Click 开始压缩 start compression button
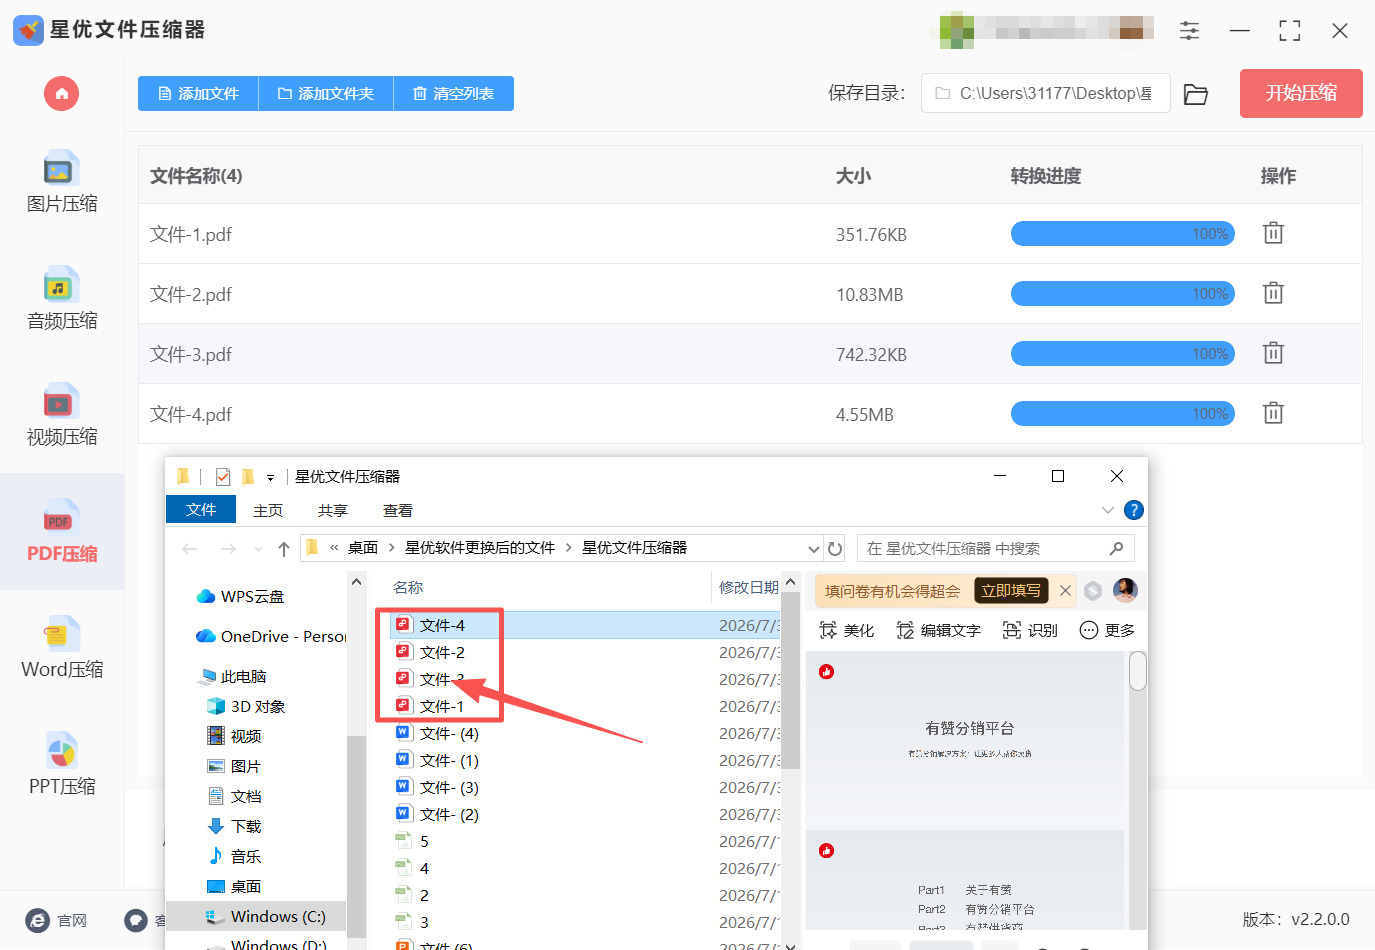The image size is (1375, 950). pos(1301,93)
